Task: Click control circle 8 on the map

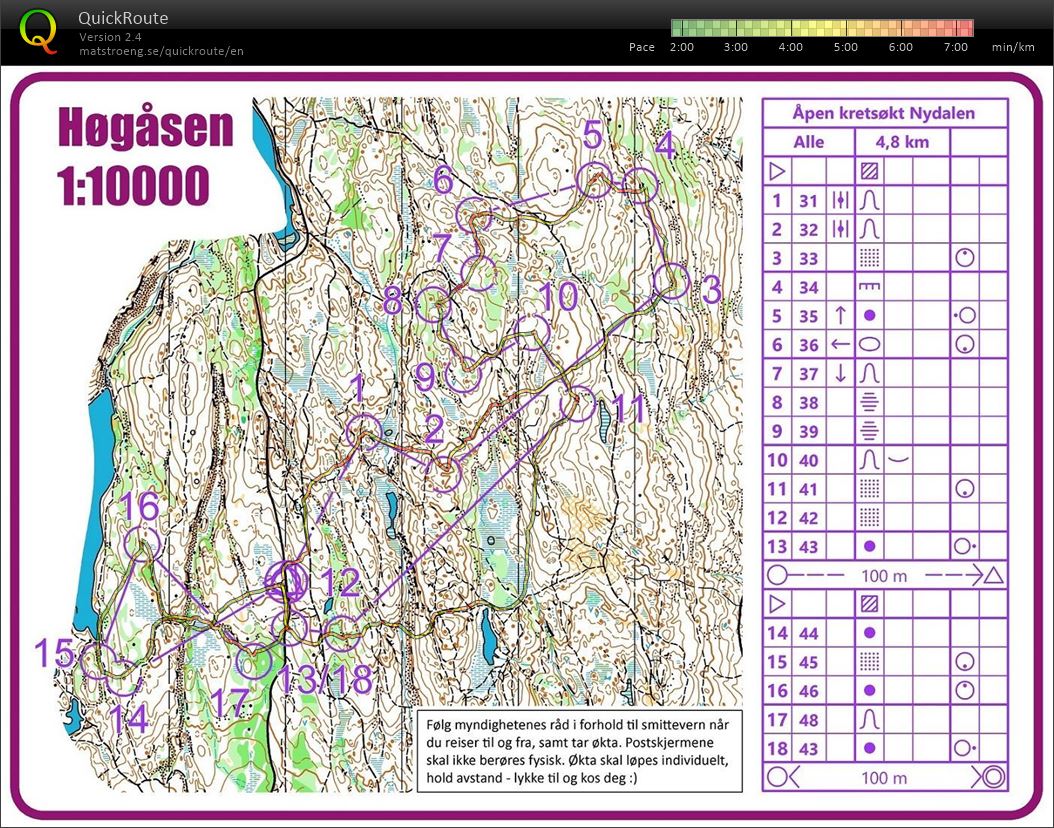Action: (432, 304)
